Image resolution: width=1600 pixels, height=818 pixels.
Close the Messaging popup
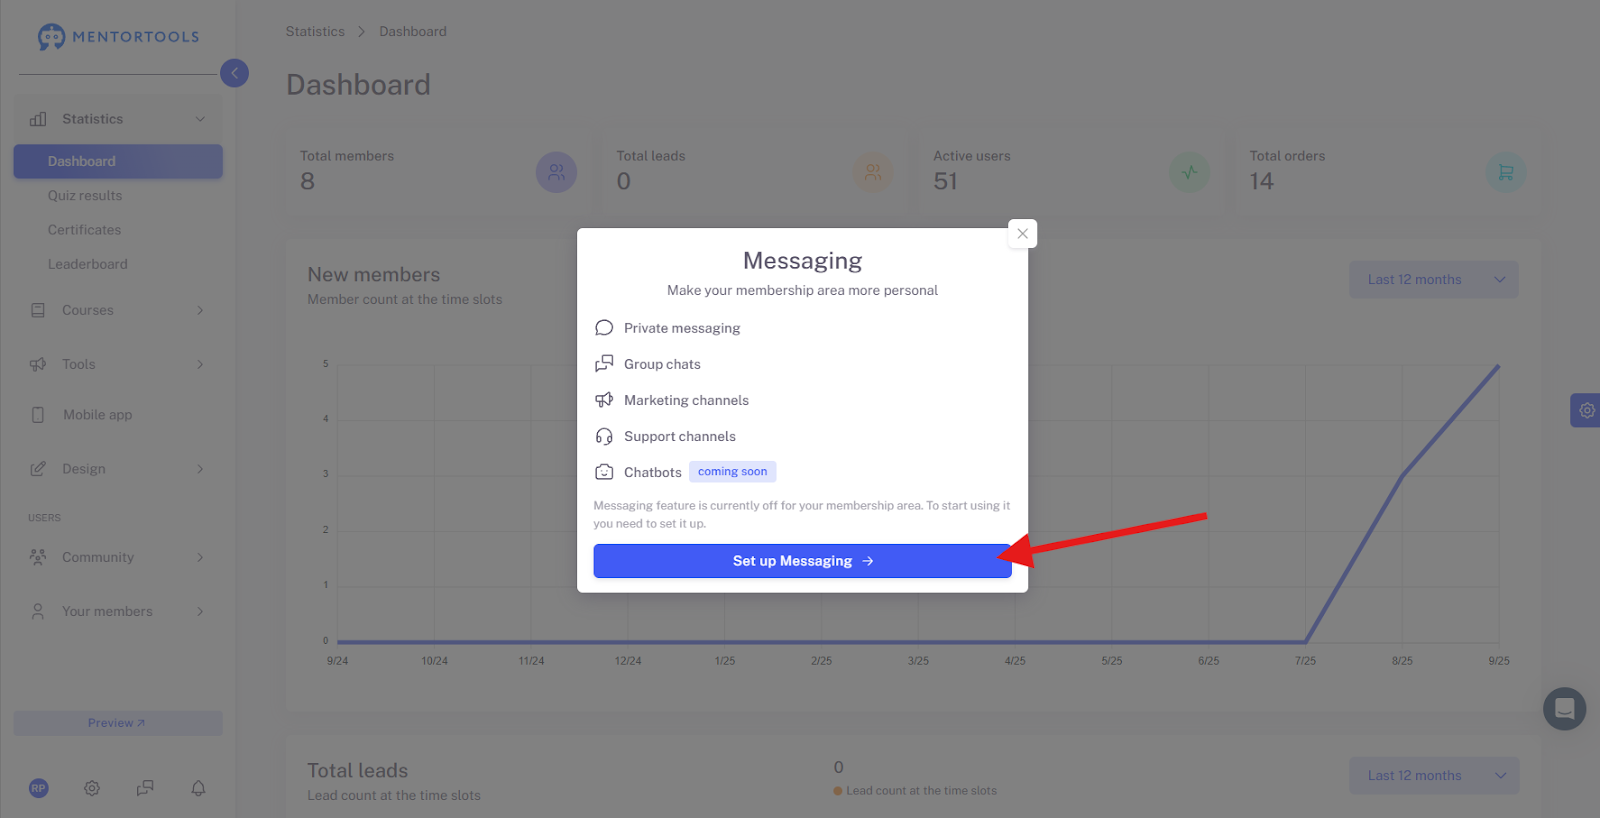point(1022,234)
